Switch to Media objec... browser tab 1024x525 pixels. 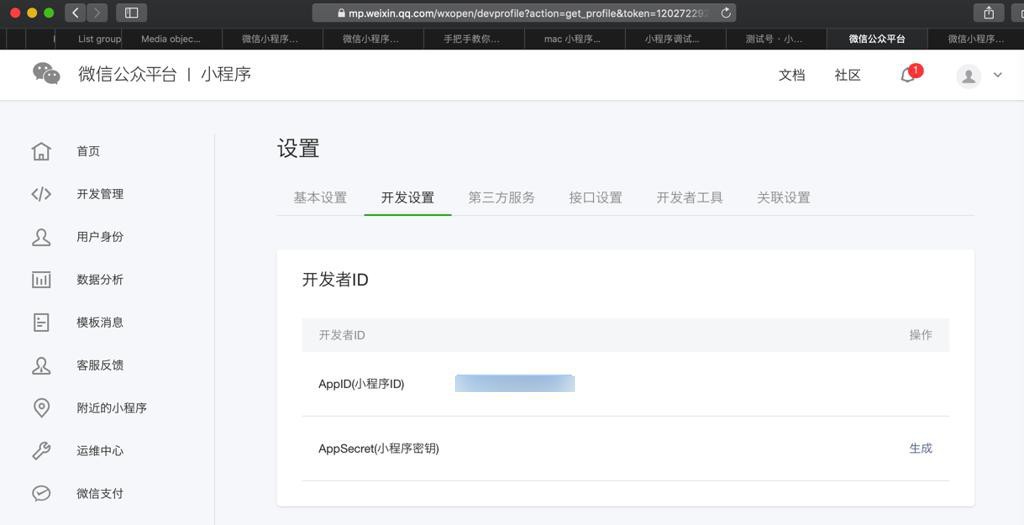tap(171, 39)
